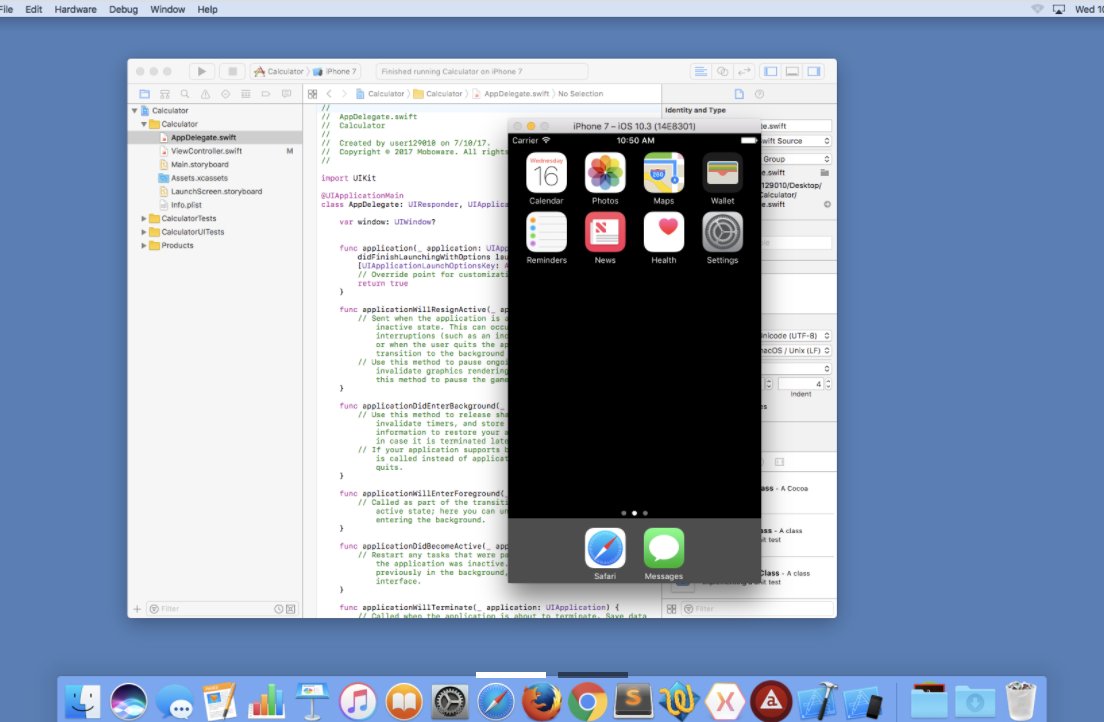
Task: Toggle the debug area visibility
Action: 792,71
